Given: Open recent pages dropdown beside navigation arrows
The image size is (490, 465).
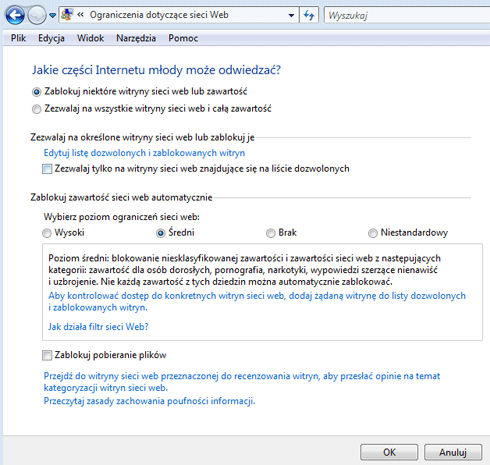Looking at the screenshot, I should (x=52, y=15).
